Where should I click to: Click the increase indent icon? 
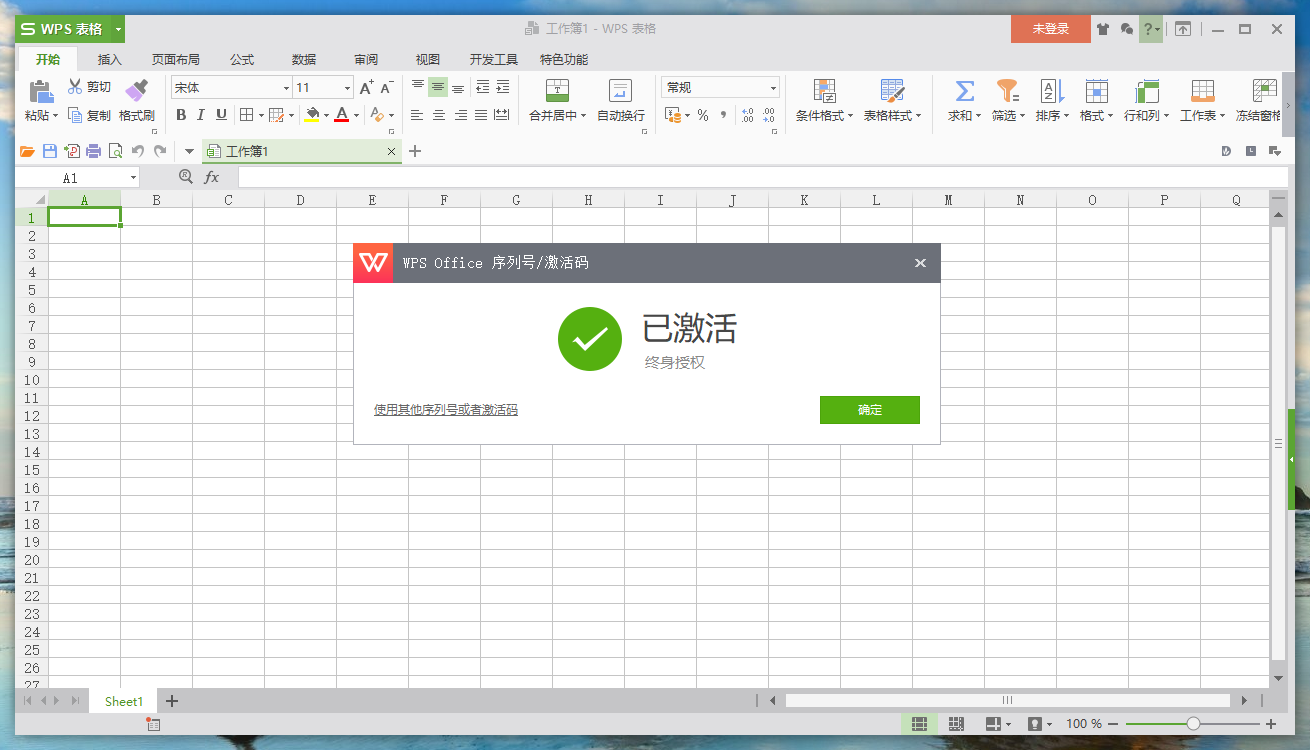coord(503,87)
